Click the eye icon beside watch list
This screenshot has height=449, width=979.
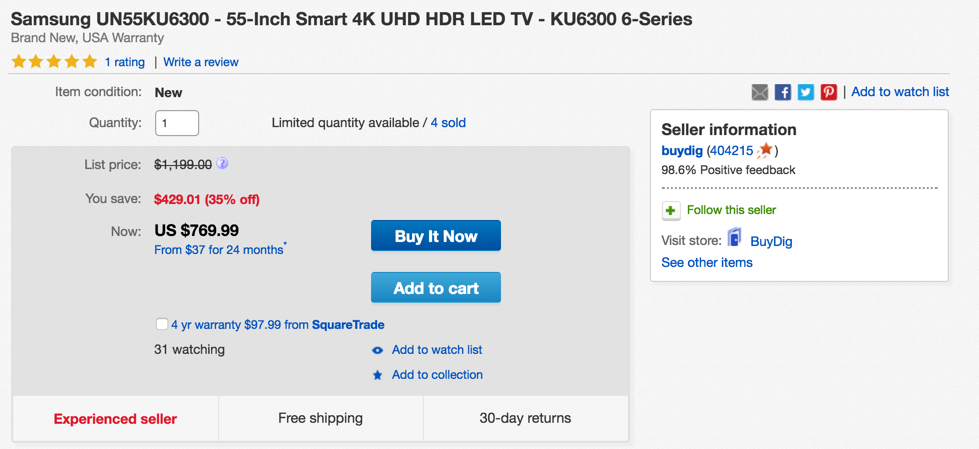(377, 351)
